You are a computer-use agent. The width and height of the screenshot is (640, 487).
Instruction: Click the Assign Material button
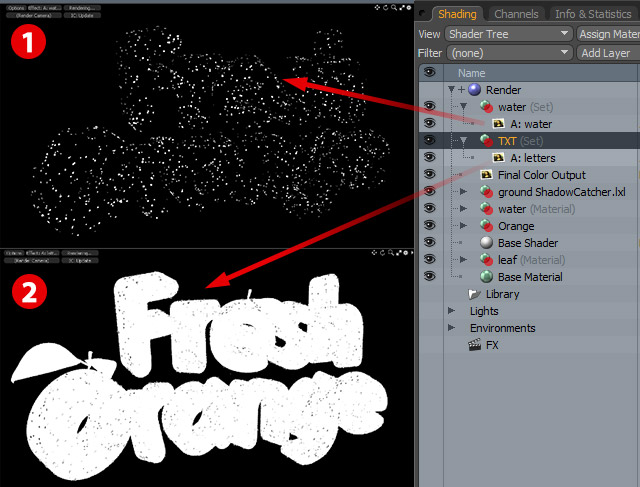[608, 34]
